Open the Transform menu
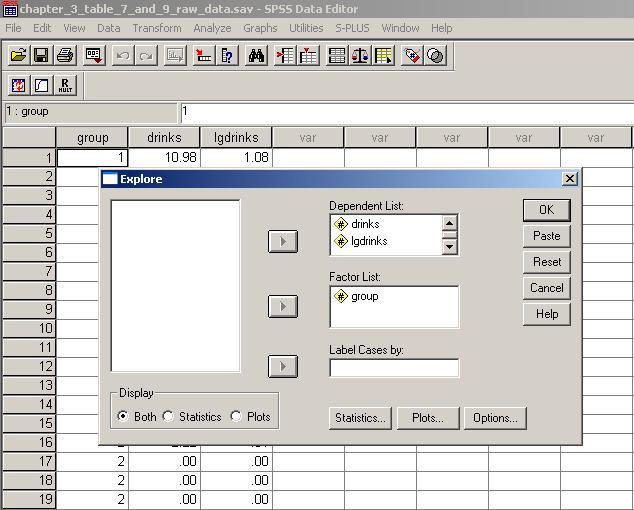 [157, 28]
